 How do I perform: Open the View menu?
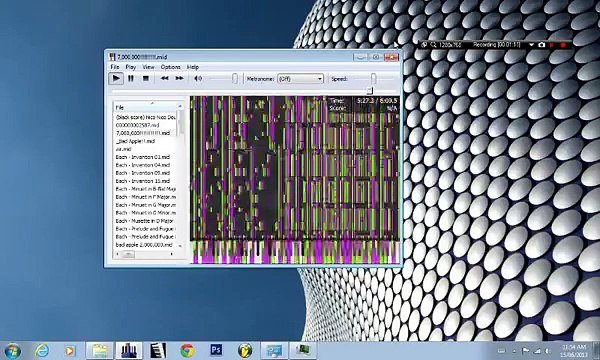(x=148, y=67)
